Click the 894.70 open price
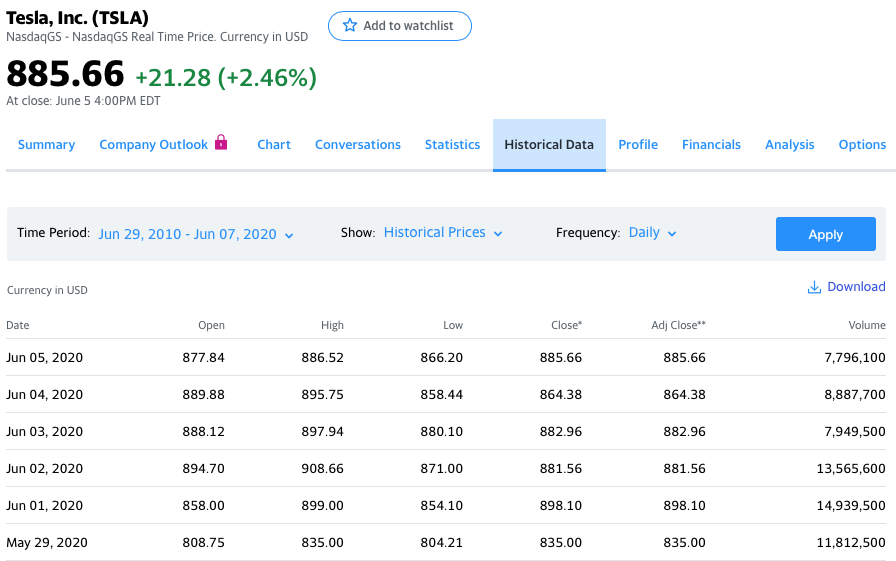 click(x=203, y=469)
